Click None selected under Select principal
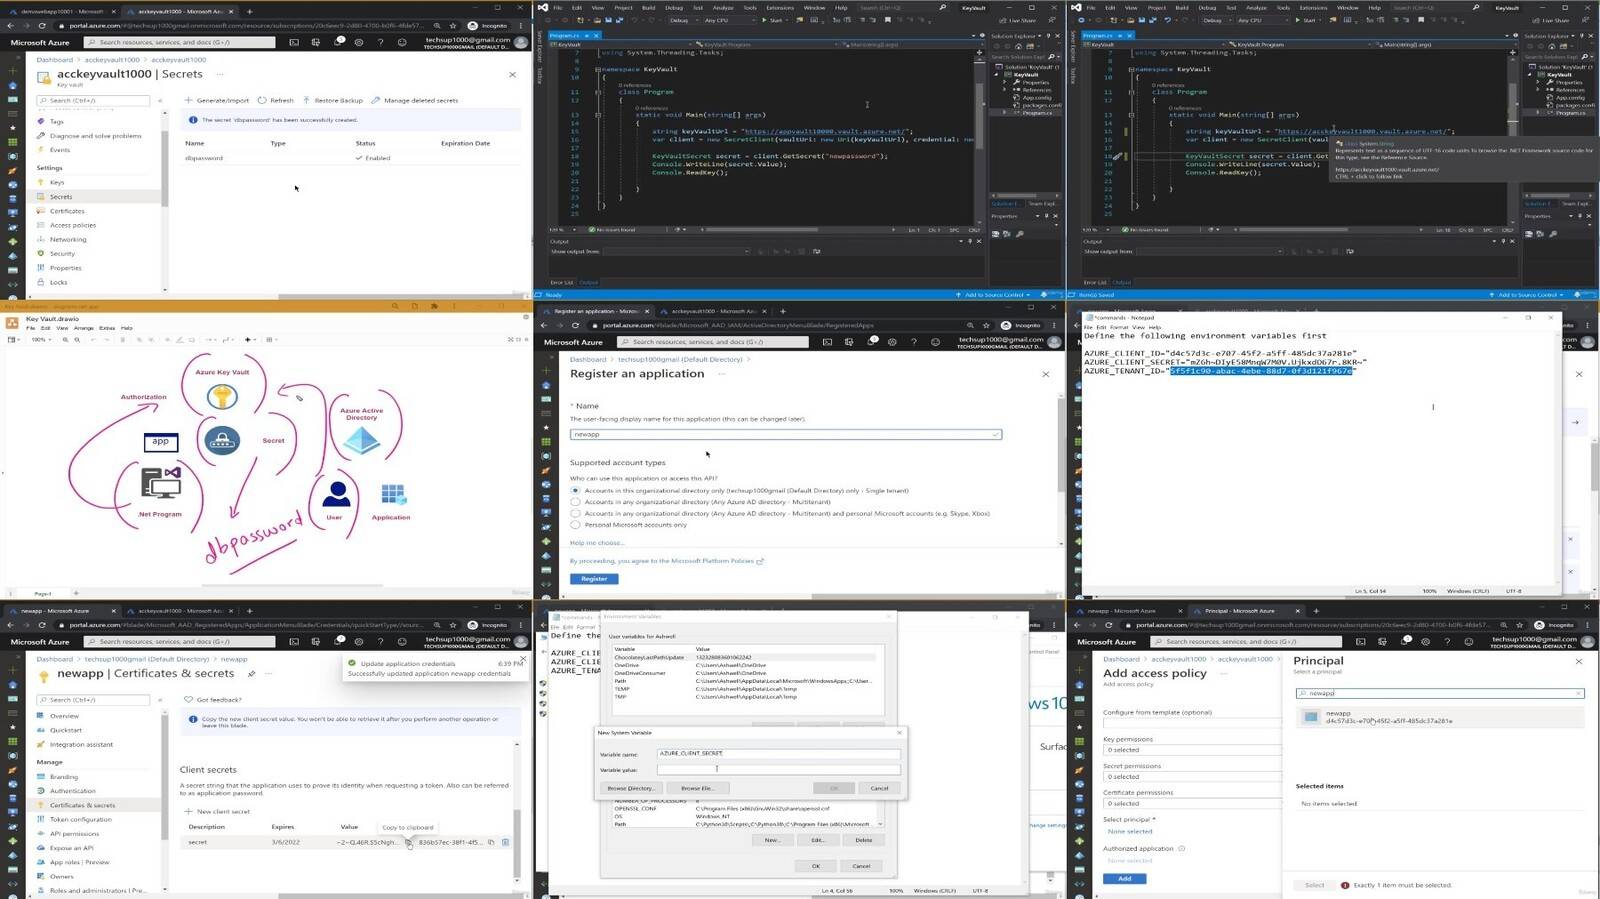The image size is (1600, 899). (x=1130, y=832)
